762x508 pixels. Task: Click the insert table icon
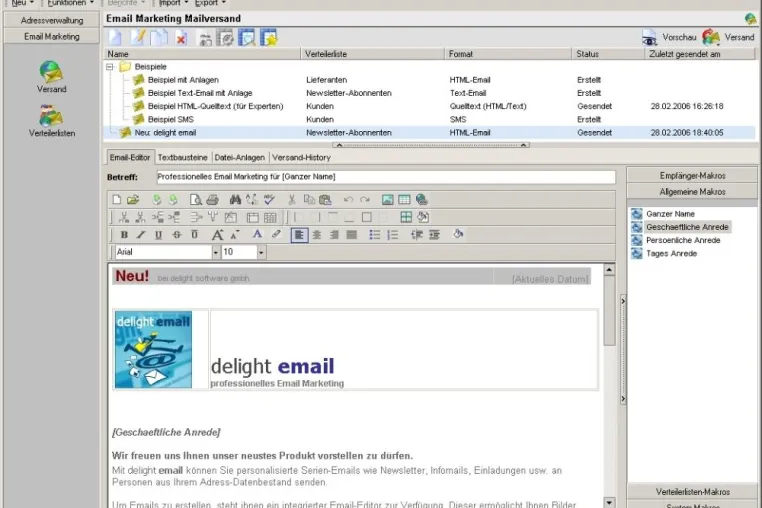coord(404,199)
